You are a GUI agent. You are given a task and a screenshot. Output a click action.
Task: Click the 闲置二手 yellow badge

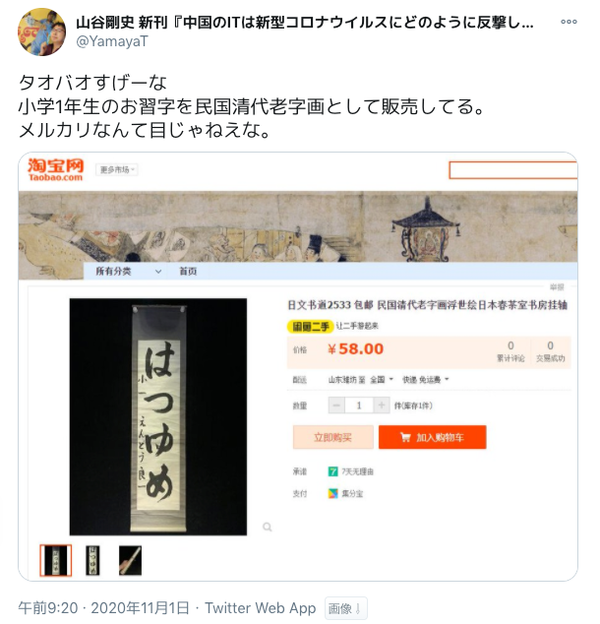tap(310, 327)
